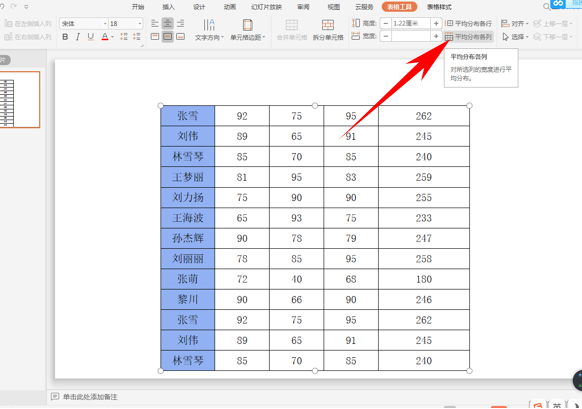The width and height of the screenshot is (582, 409).
Task: Toggle center horizontal alignment
Action: click(168, 24)
